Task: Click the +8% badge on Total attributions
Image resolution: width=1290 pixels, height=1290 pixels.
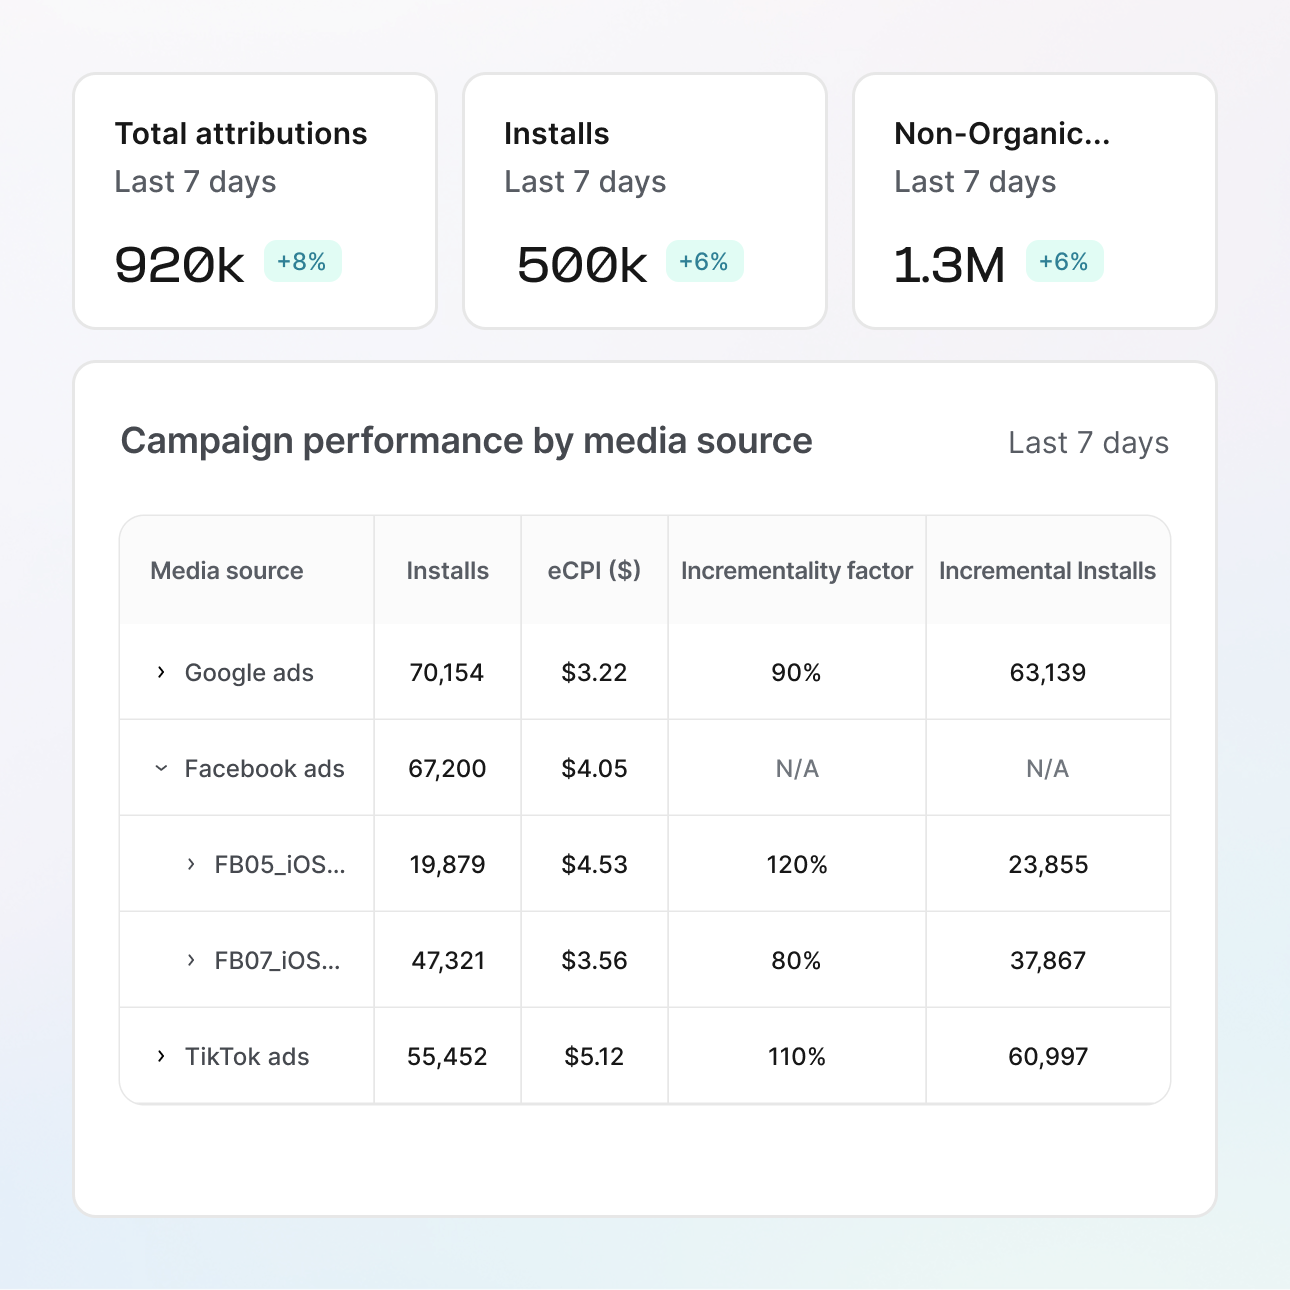Action: [x=302, y=262]
